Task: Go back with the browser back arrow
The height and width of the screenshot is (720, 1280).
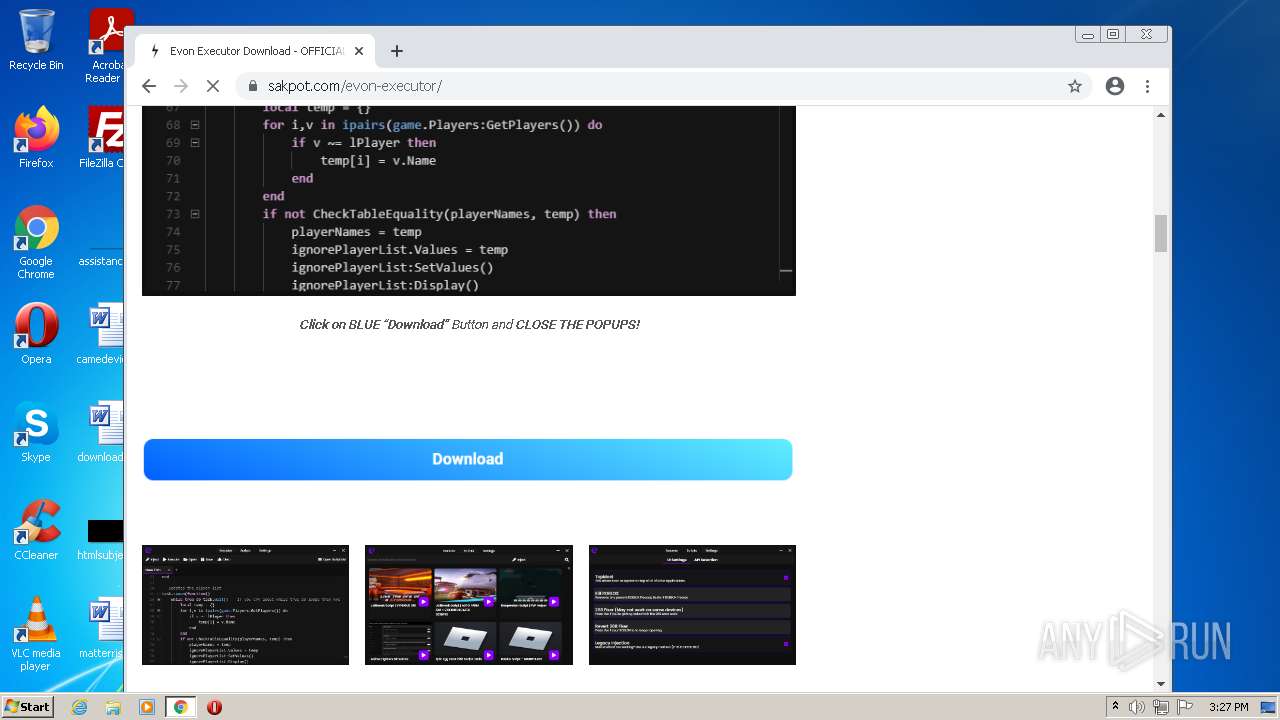Action: (149, 86)
